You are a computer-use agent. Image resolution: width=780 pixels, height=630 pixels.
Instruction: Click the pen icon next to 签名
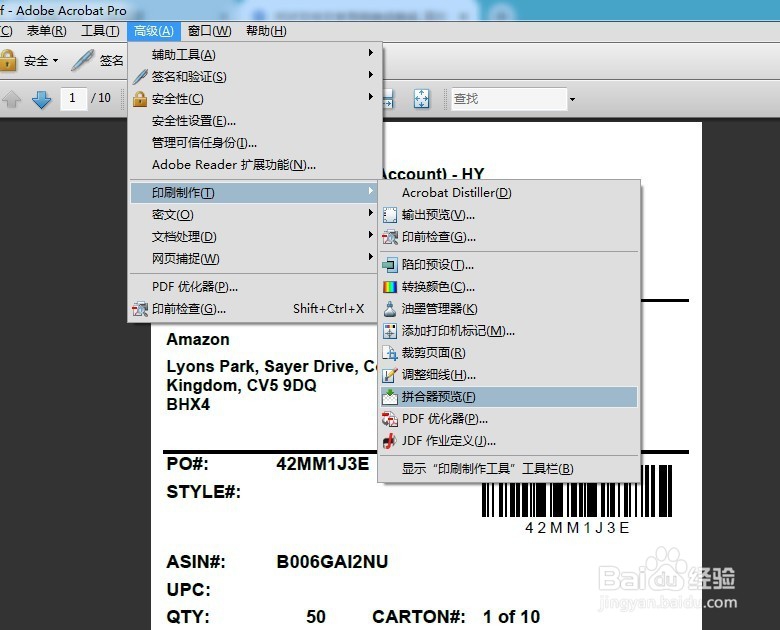pos(83,60)
